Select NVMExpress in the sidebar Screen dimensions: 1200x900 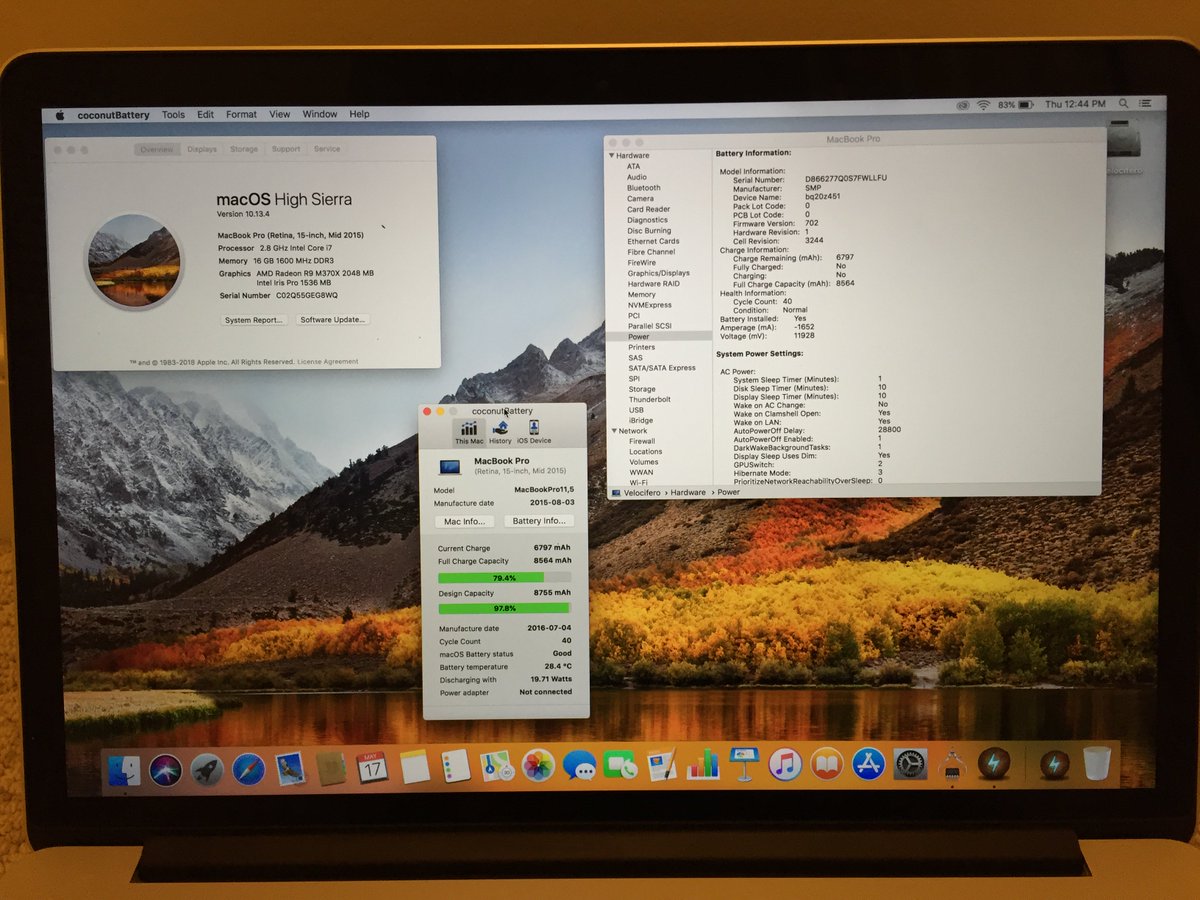pyautogui.click(x=650, y=305)
